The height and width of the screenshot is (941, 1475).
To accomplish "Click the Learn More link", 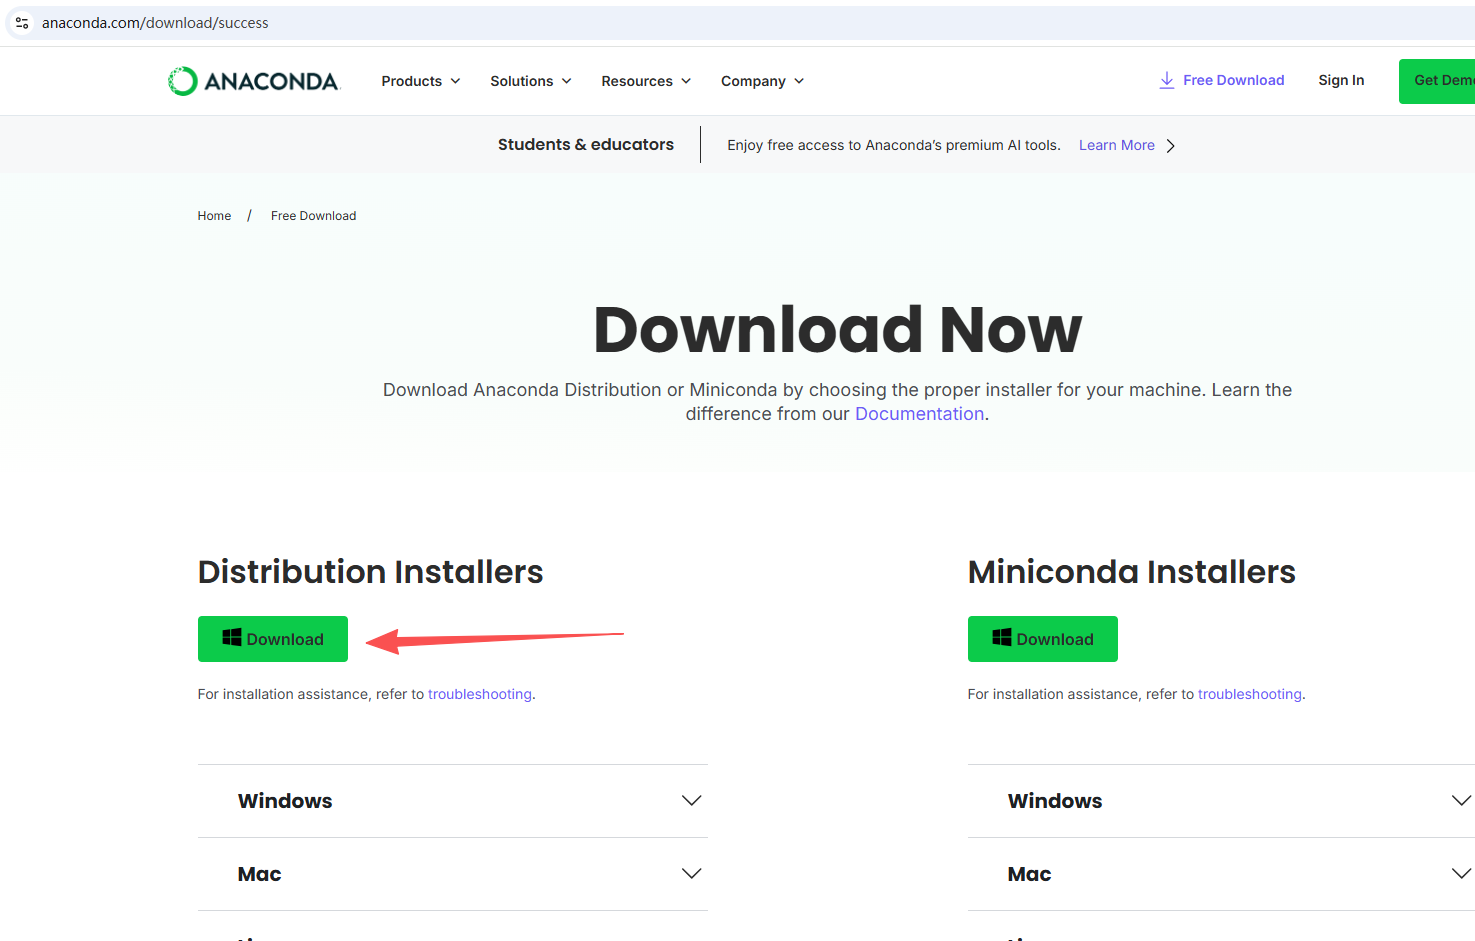I will click(x=1116, y=145).
